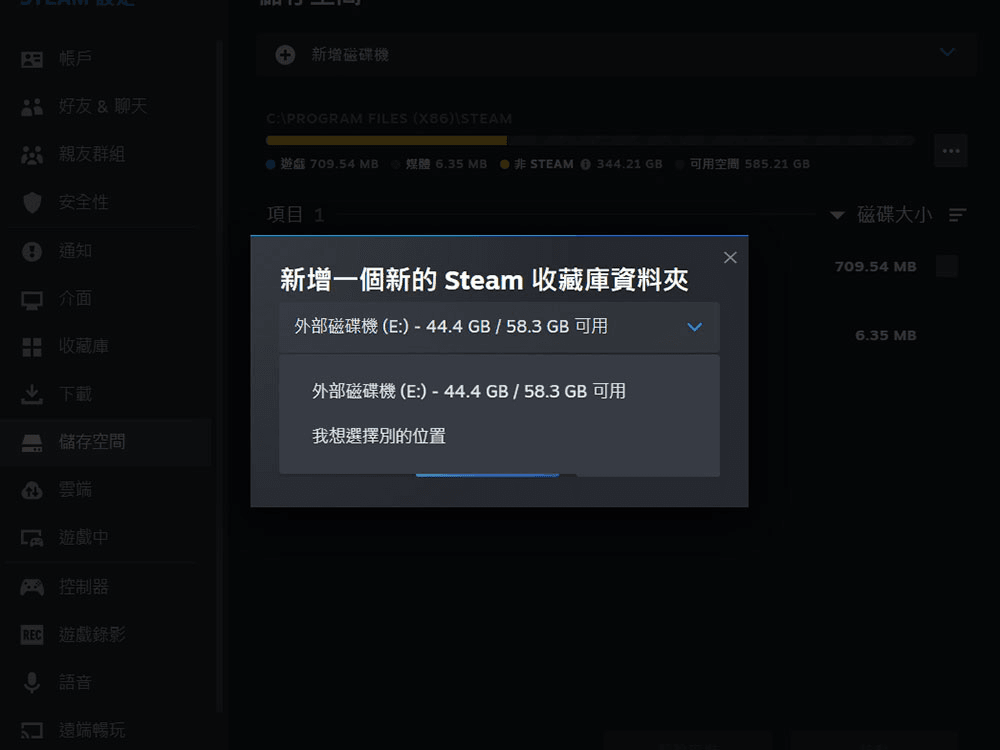Click the sort order icon beside 磁碟大小
This screenshot has height=750, width=1000.
click(x=958, y=215)
